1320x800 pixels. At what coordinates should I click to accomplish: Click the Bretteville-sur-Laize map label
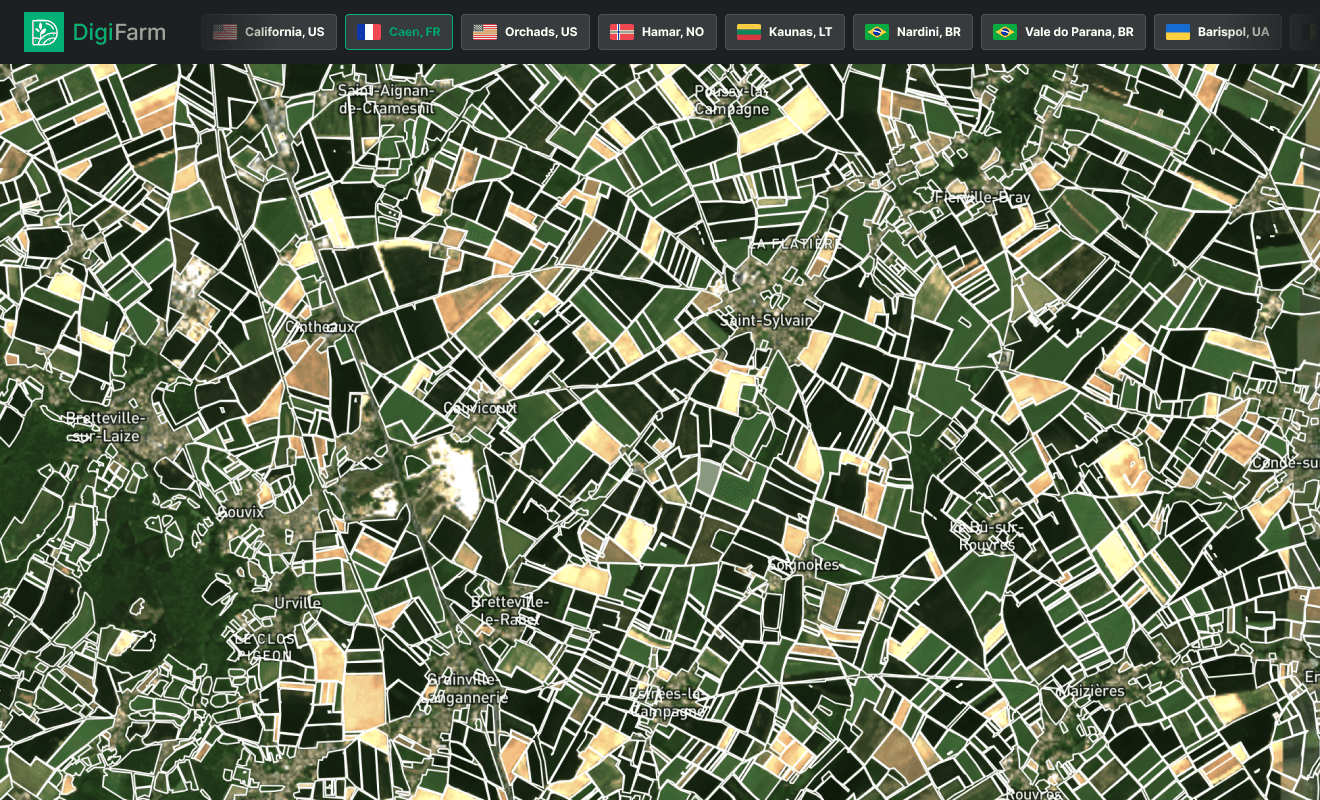point(104,426)
